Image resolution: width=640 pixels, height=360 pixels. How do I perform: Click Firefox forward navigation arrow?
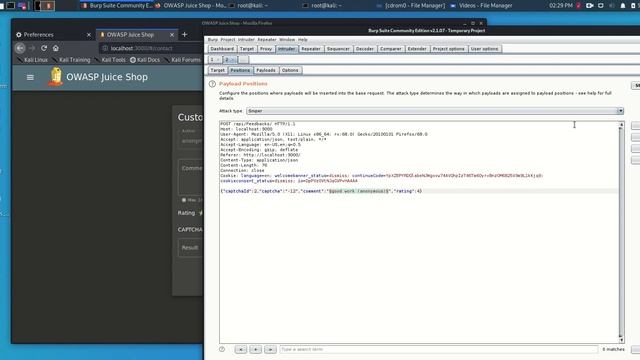coord(32,48)
